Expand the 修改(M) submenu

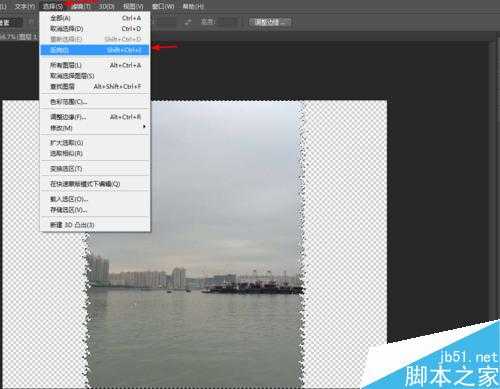[x=95, y=128]
